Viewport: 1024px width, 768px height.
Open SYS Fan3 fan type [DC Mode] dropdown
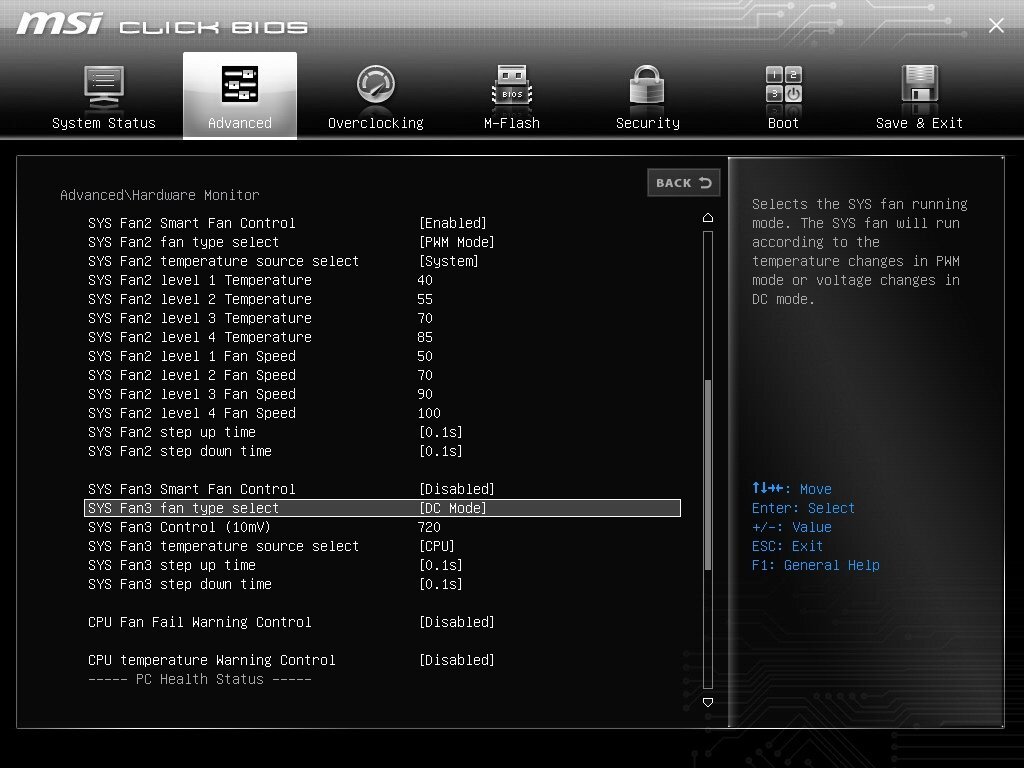pos(453,508)
